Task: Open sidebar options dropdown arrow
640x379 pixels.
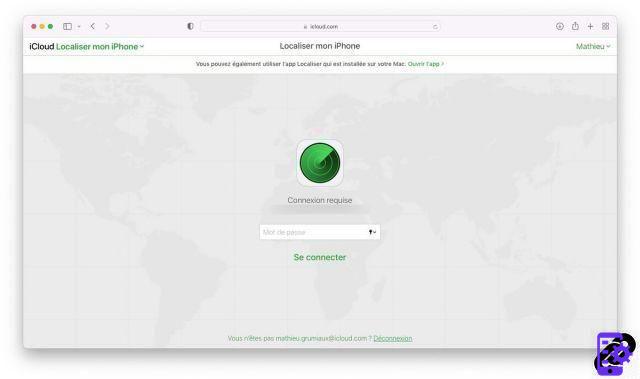Action: point(79,27)
